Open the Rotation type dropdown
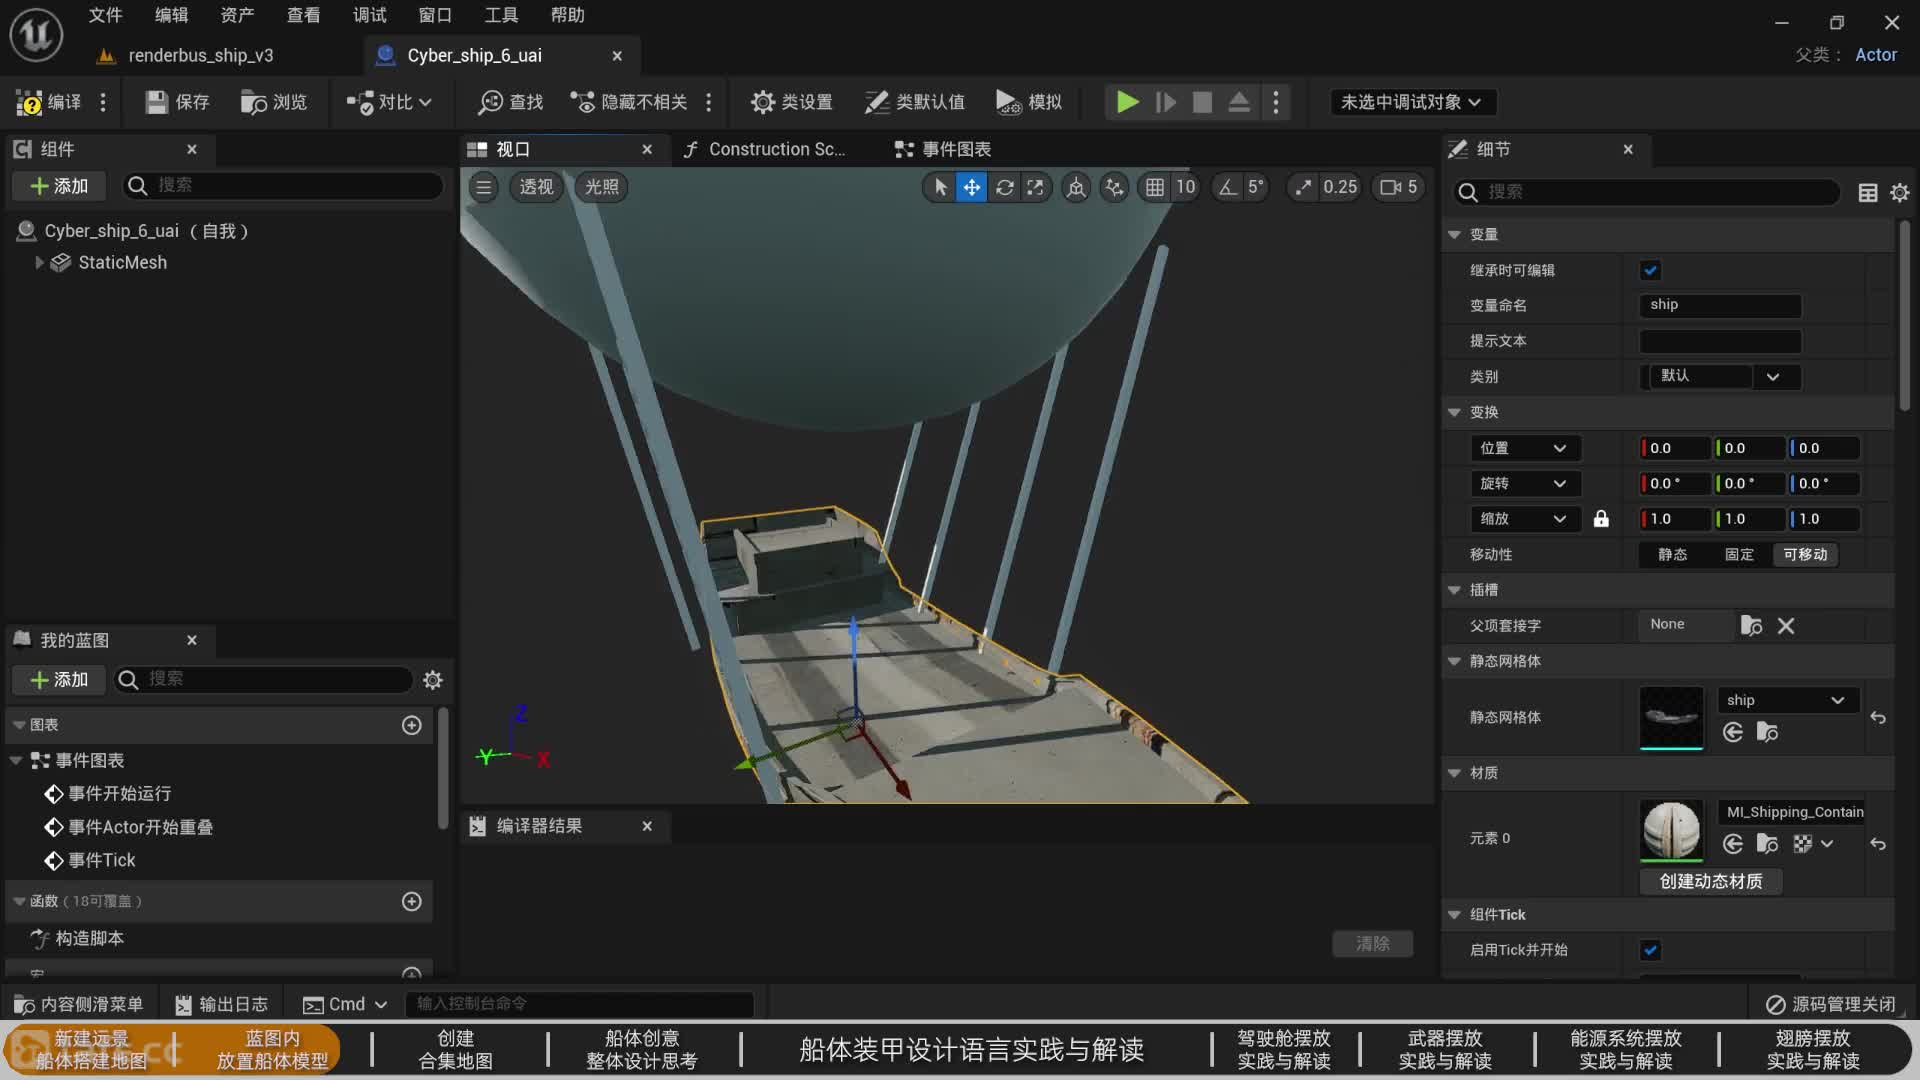Screen dimensions: 1920x1080 tap(1525, 484)
